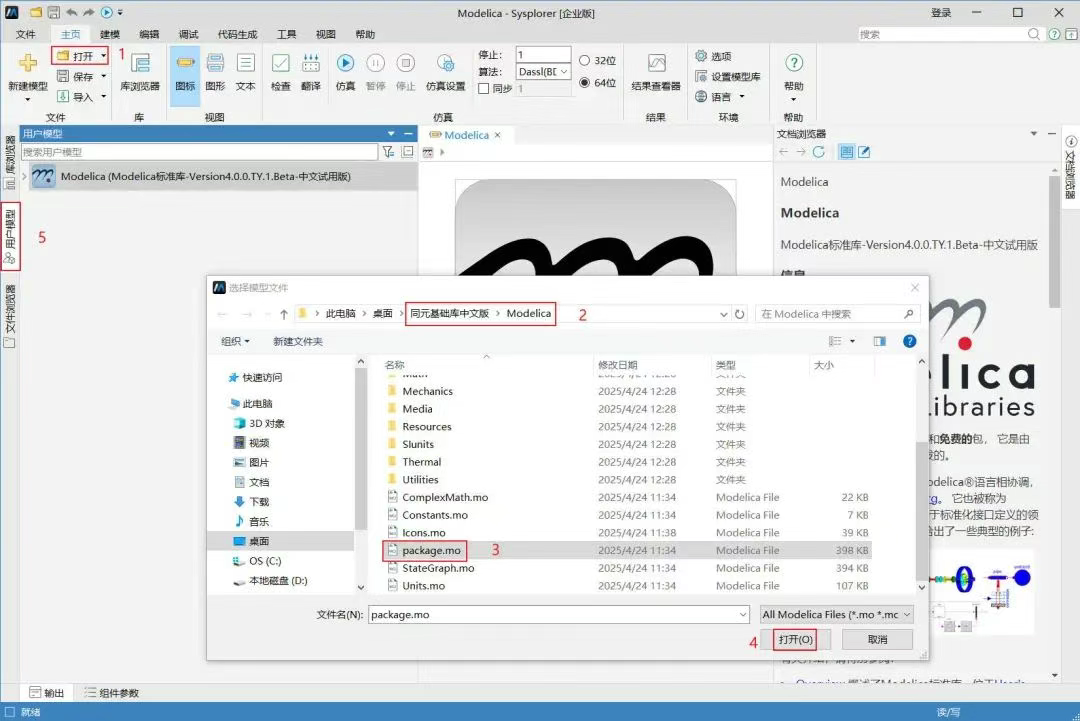Click the stop time (停止) input field
Viewport: 1080px width, 721px height.
click(x=543, y=54)
